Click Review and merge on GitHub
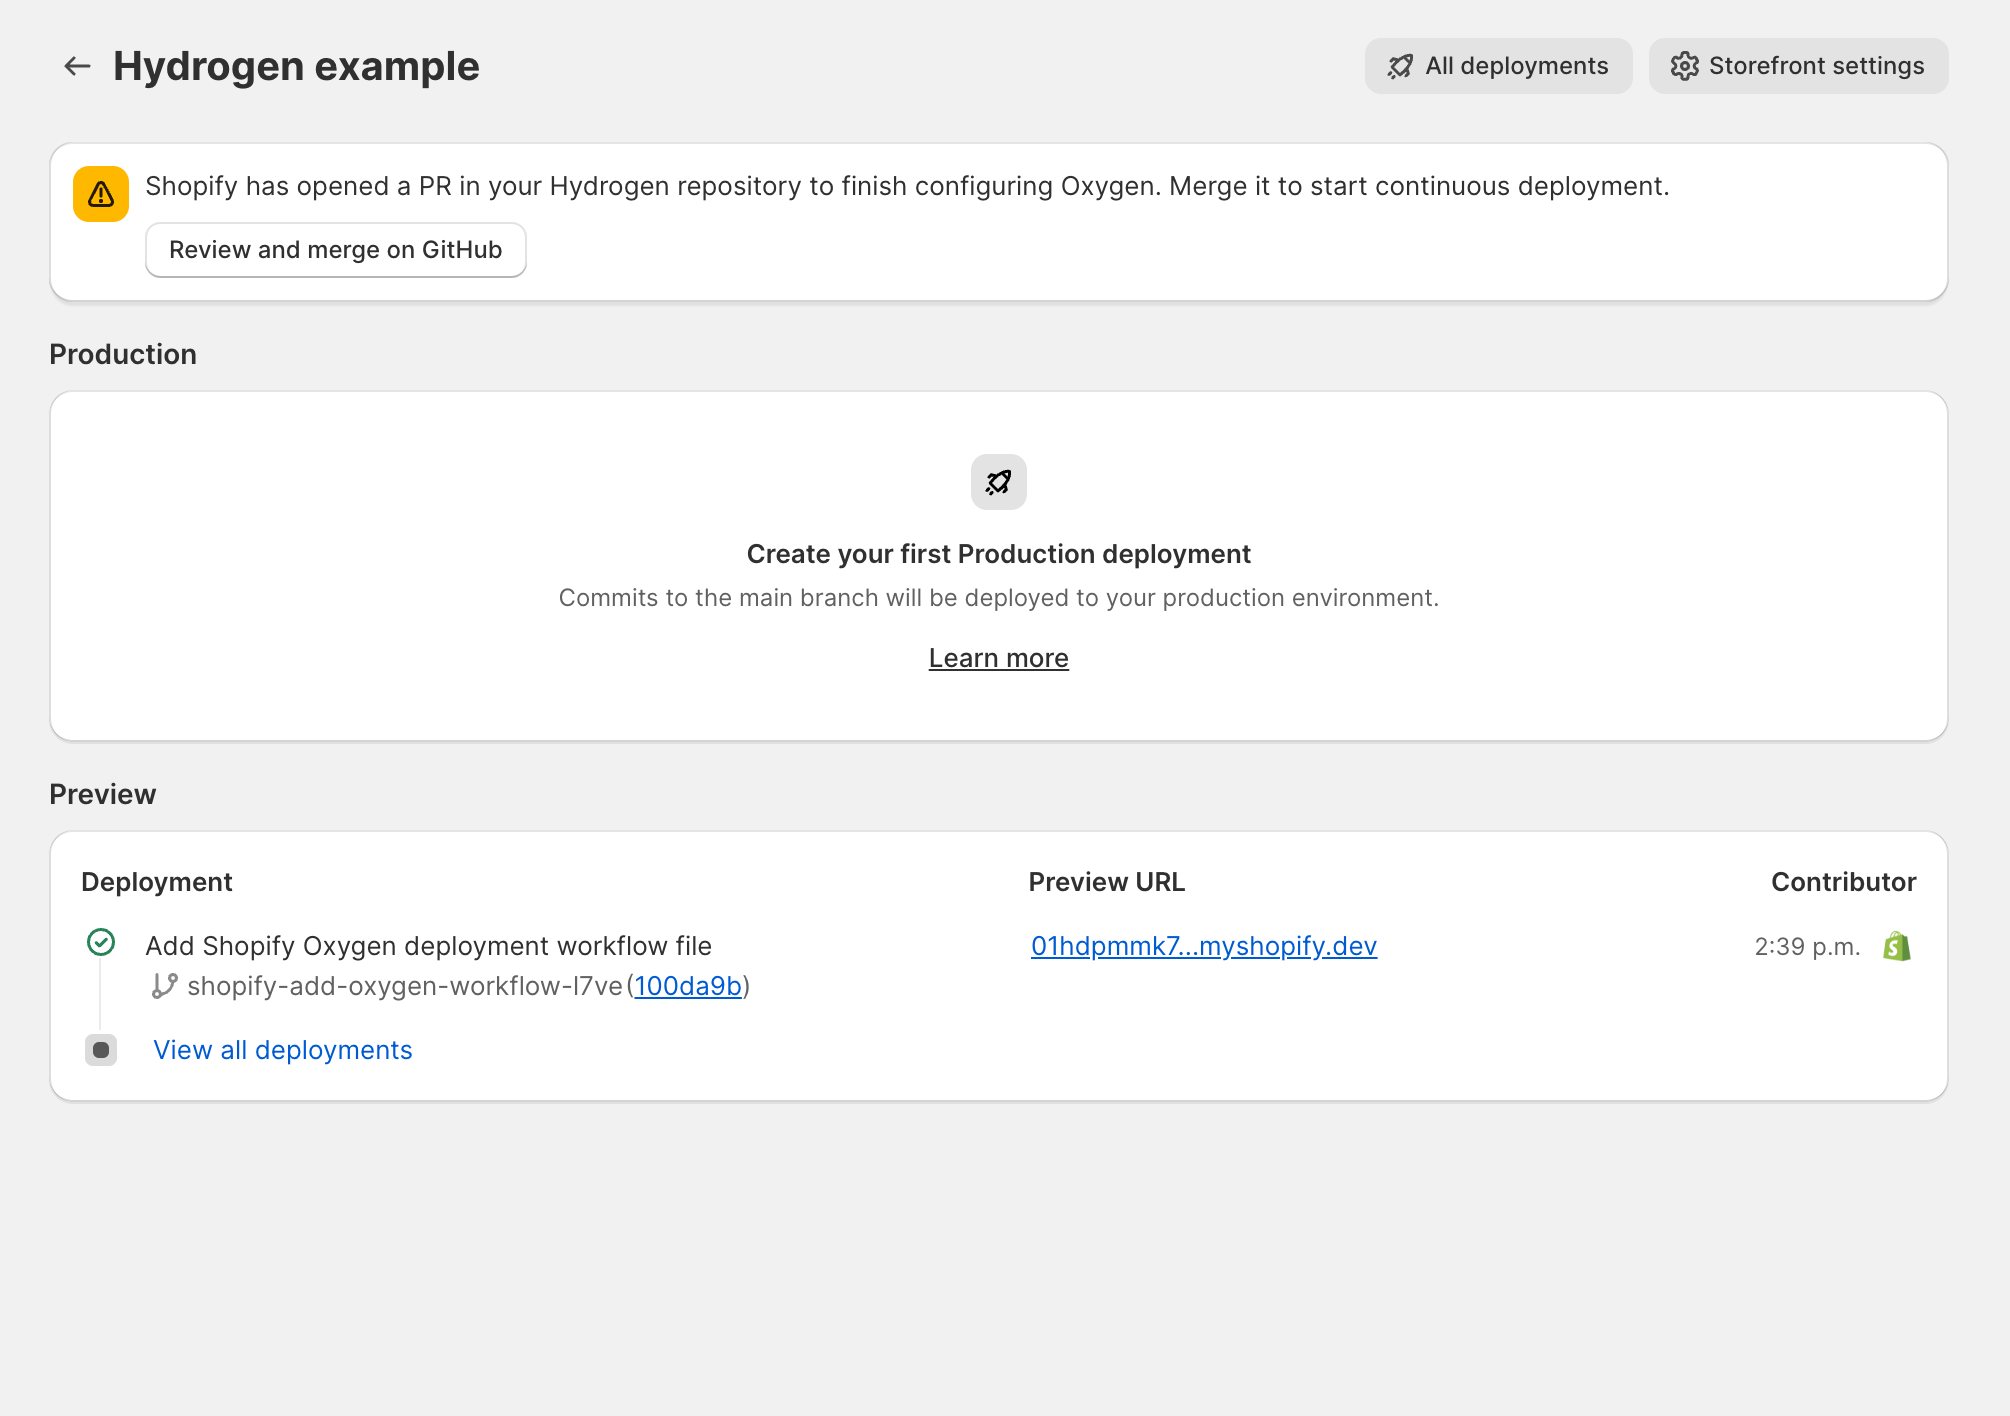The image size is (2010, 1416). [336, 250]
